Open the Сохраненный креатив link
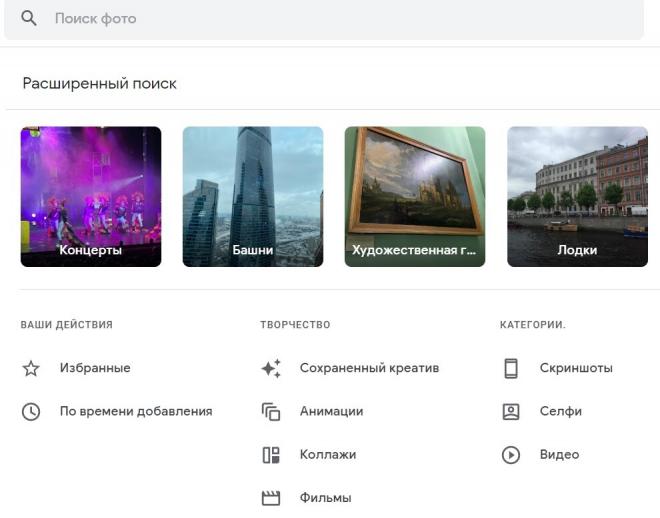This screenshot has height=518, width=660. point(370,368)
